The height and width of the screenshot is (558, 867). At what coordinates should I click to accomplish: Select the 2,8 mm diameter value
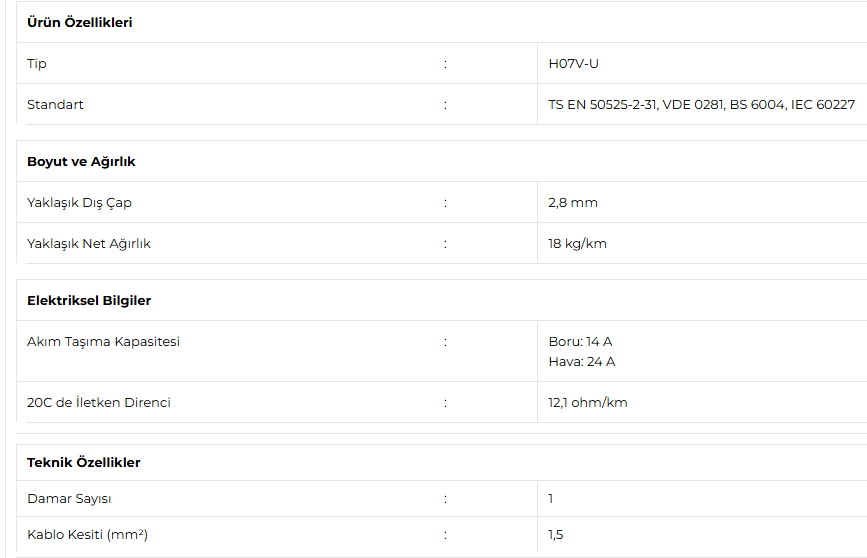(572, 203)
